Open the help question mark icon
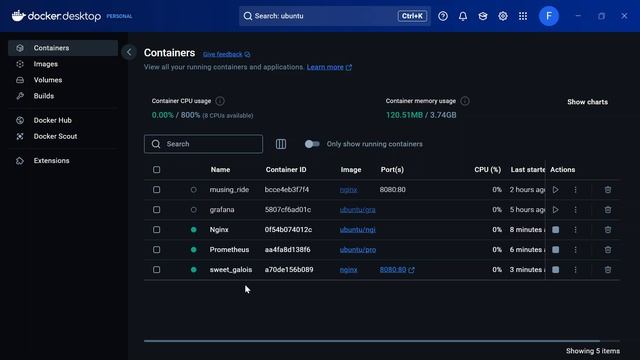 pos(443,16)
